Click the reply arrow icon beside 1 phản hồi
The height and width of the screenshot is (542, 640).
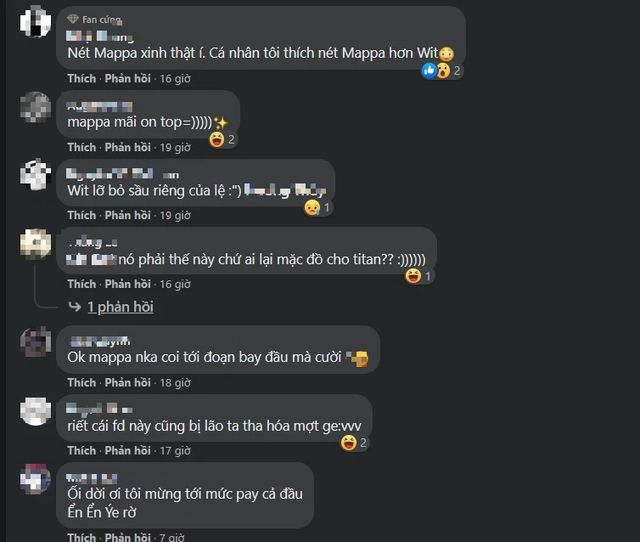coord(75,307)
